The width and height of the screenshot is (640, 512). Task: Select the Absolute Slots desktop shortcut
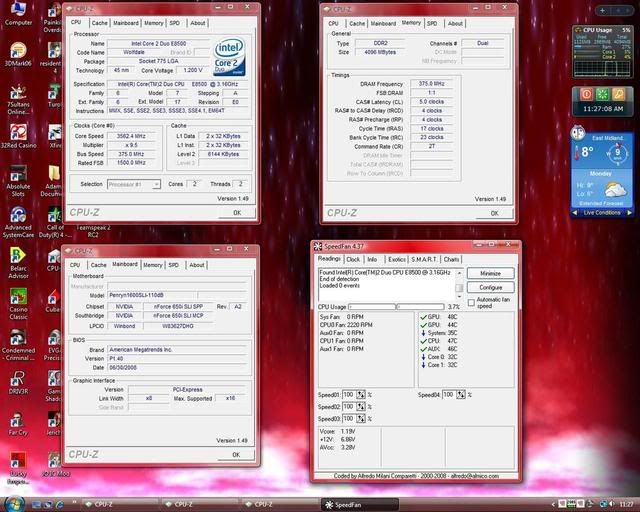point(18,182)
